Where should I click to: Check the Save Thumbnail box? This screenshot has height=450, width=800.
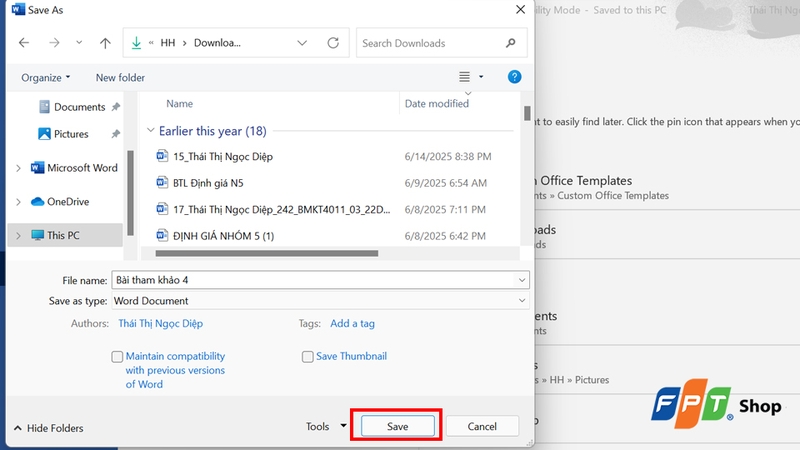(308, 356)
